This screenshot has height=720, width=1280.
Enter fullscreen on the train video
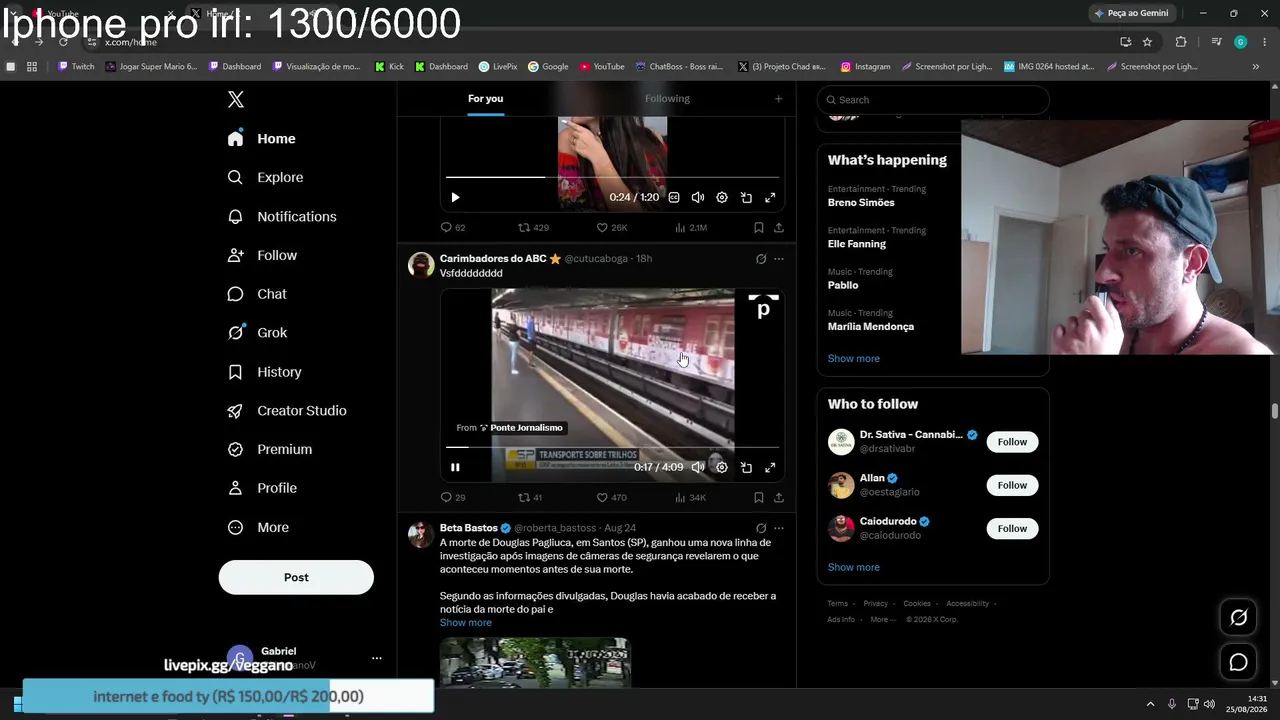[x=770, y=467]
